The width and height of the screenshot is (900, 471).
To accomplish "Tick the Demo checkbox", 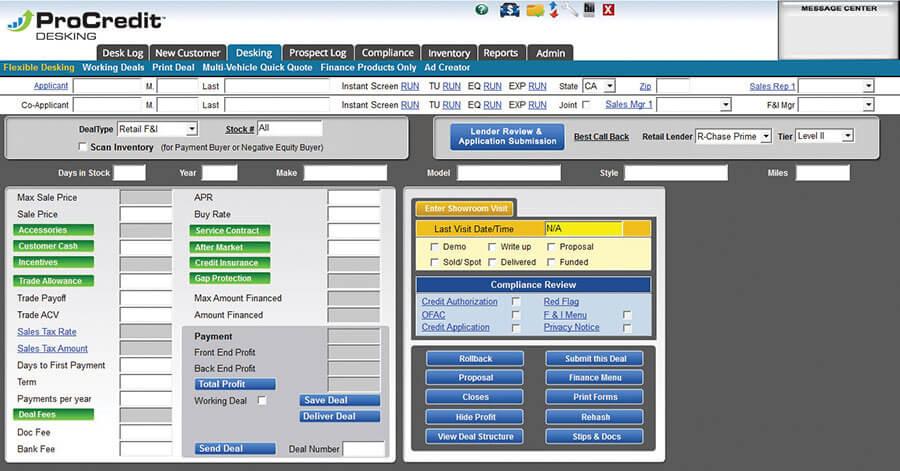I will [x=435, y=247].
